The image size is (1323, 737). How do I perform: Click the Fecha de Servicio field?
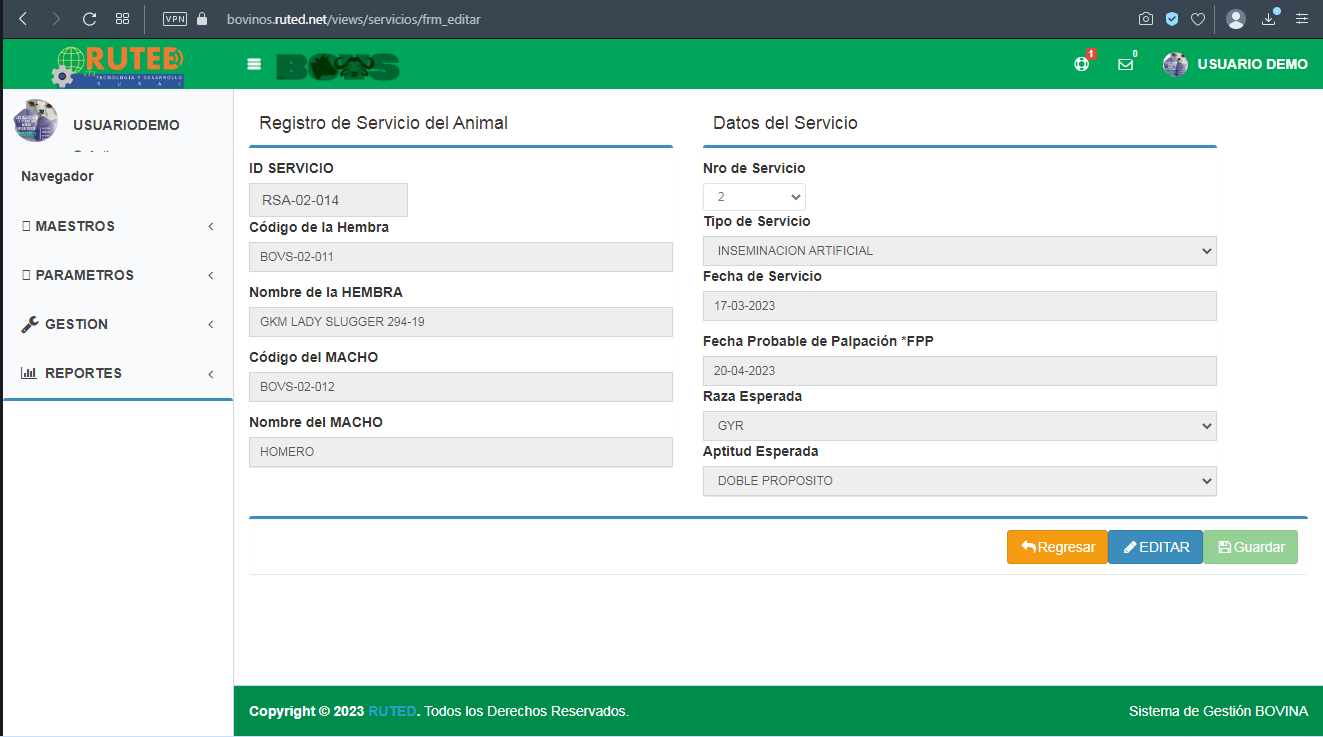959,306
